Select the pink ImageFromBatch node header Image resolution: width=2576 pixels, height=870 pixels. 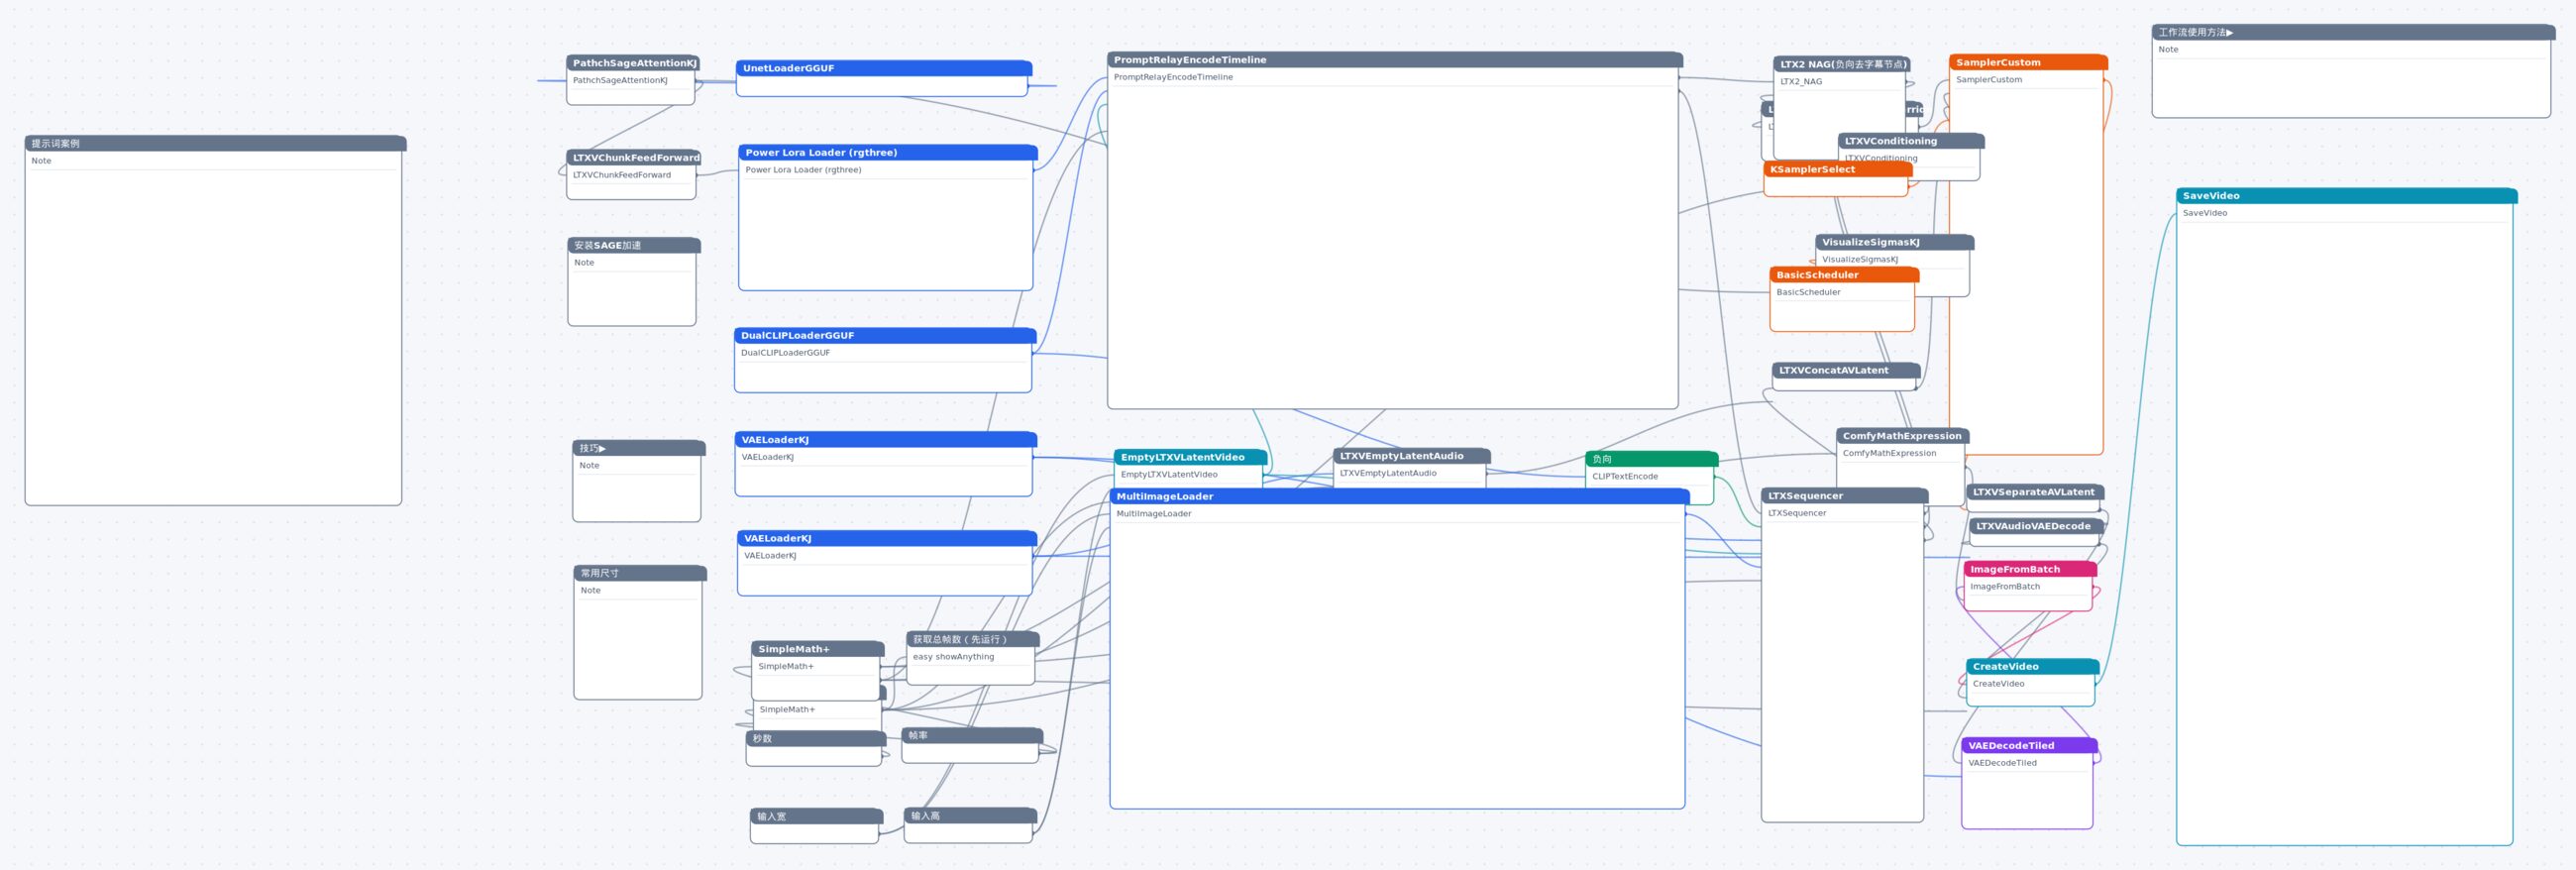pos(2030,569)
